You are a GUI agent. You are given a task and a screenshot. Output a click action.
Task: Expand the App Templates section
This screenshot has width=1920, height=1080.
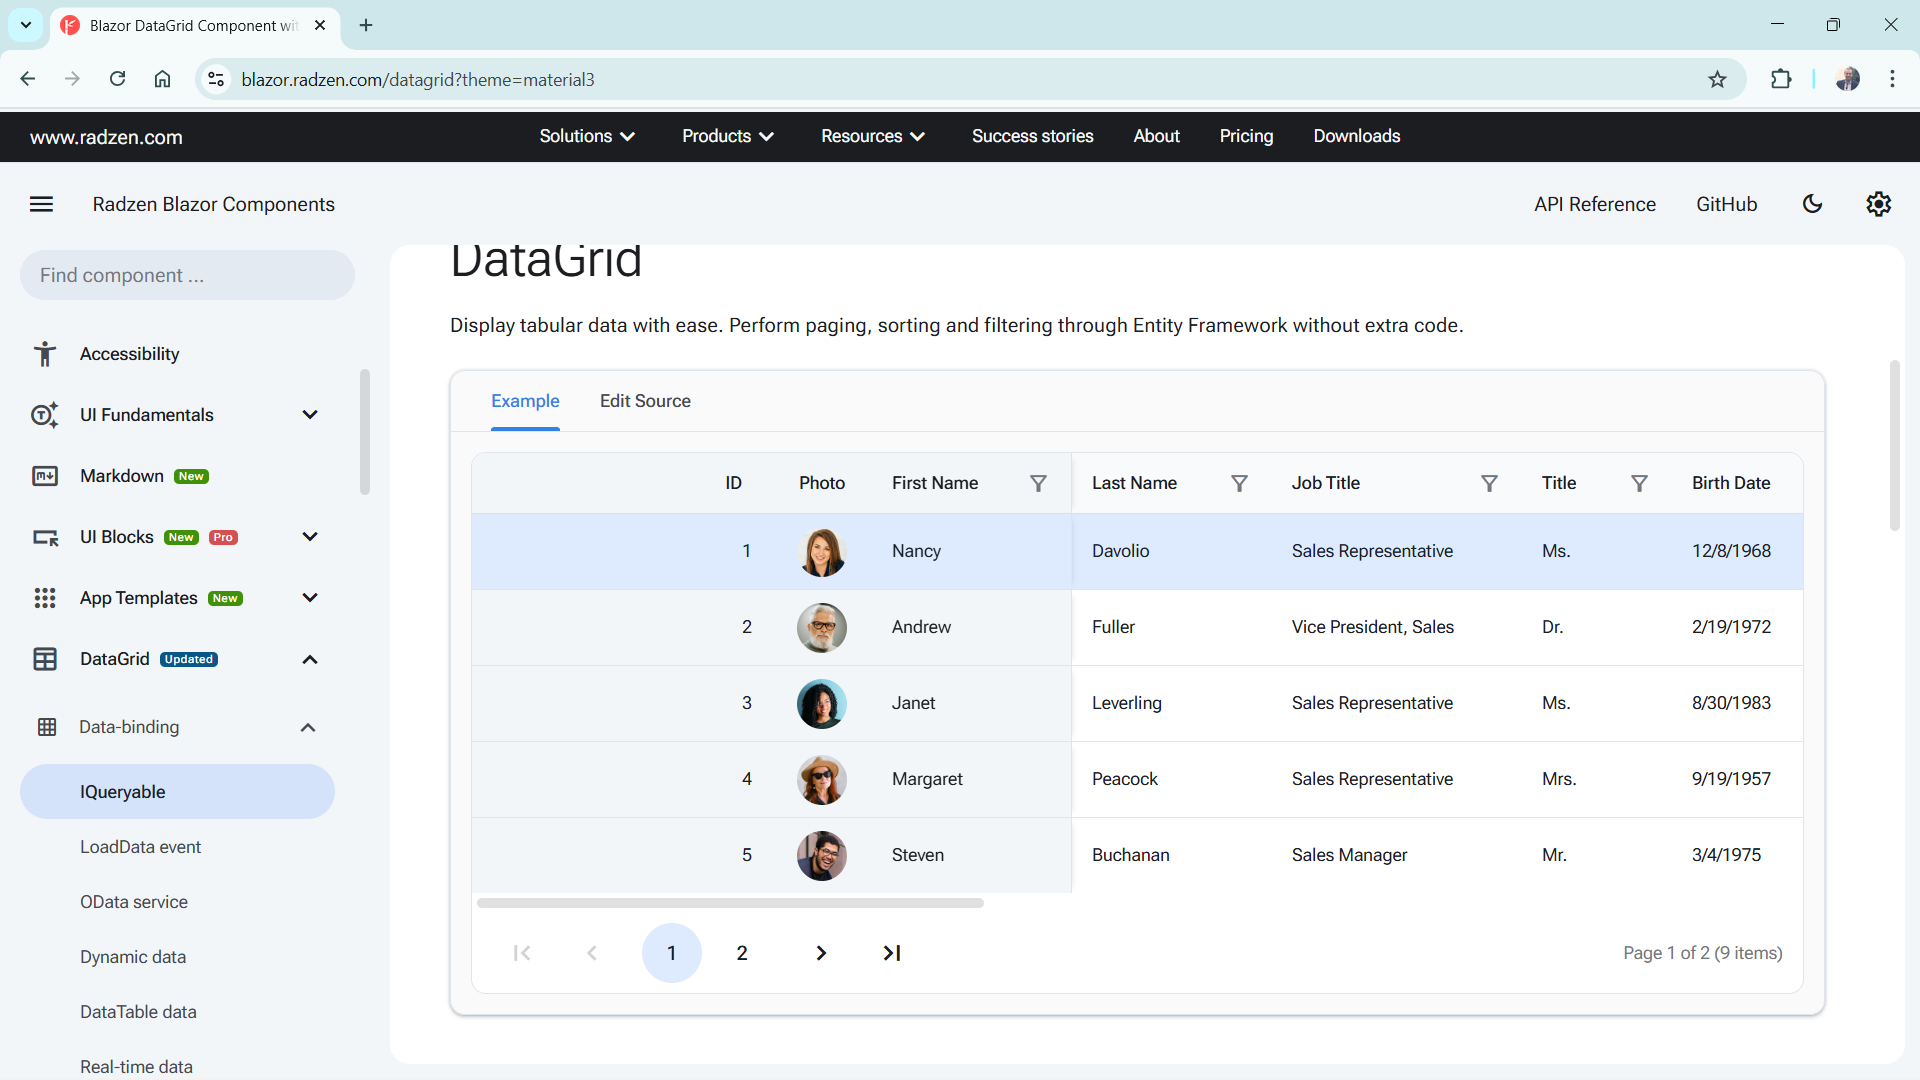310,598
